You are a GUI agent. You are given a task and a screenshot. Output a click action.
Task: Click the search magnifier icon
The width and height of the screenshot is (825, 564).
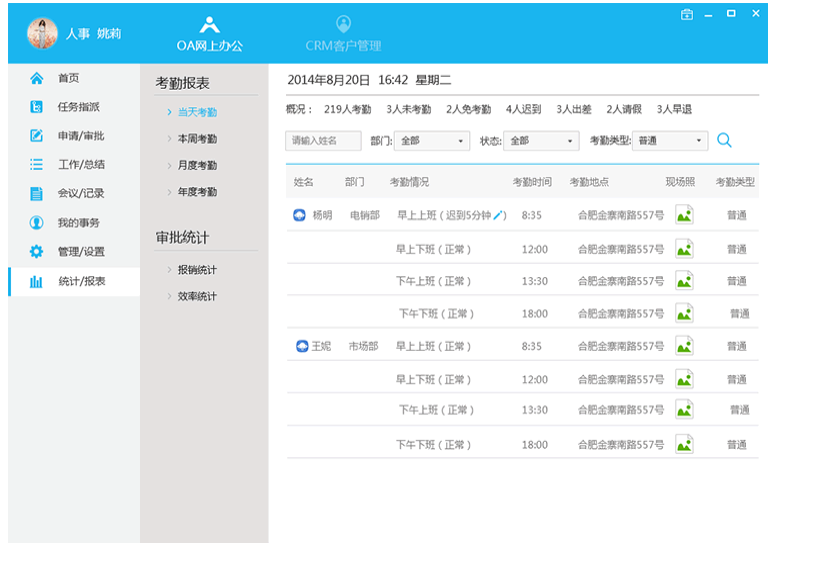(725, 140)
